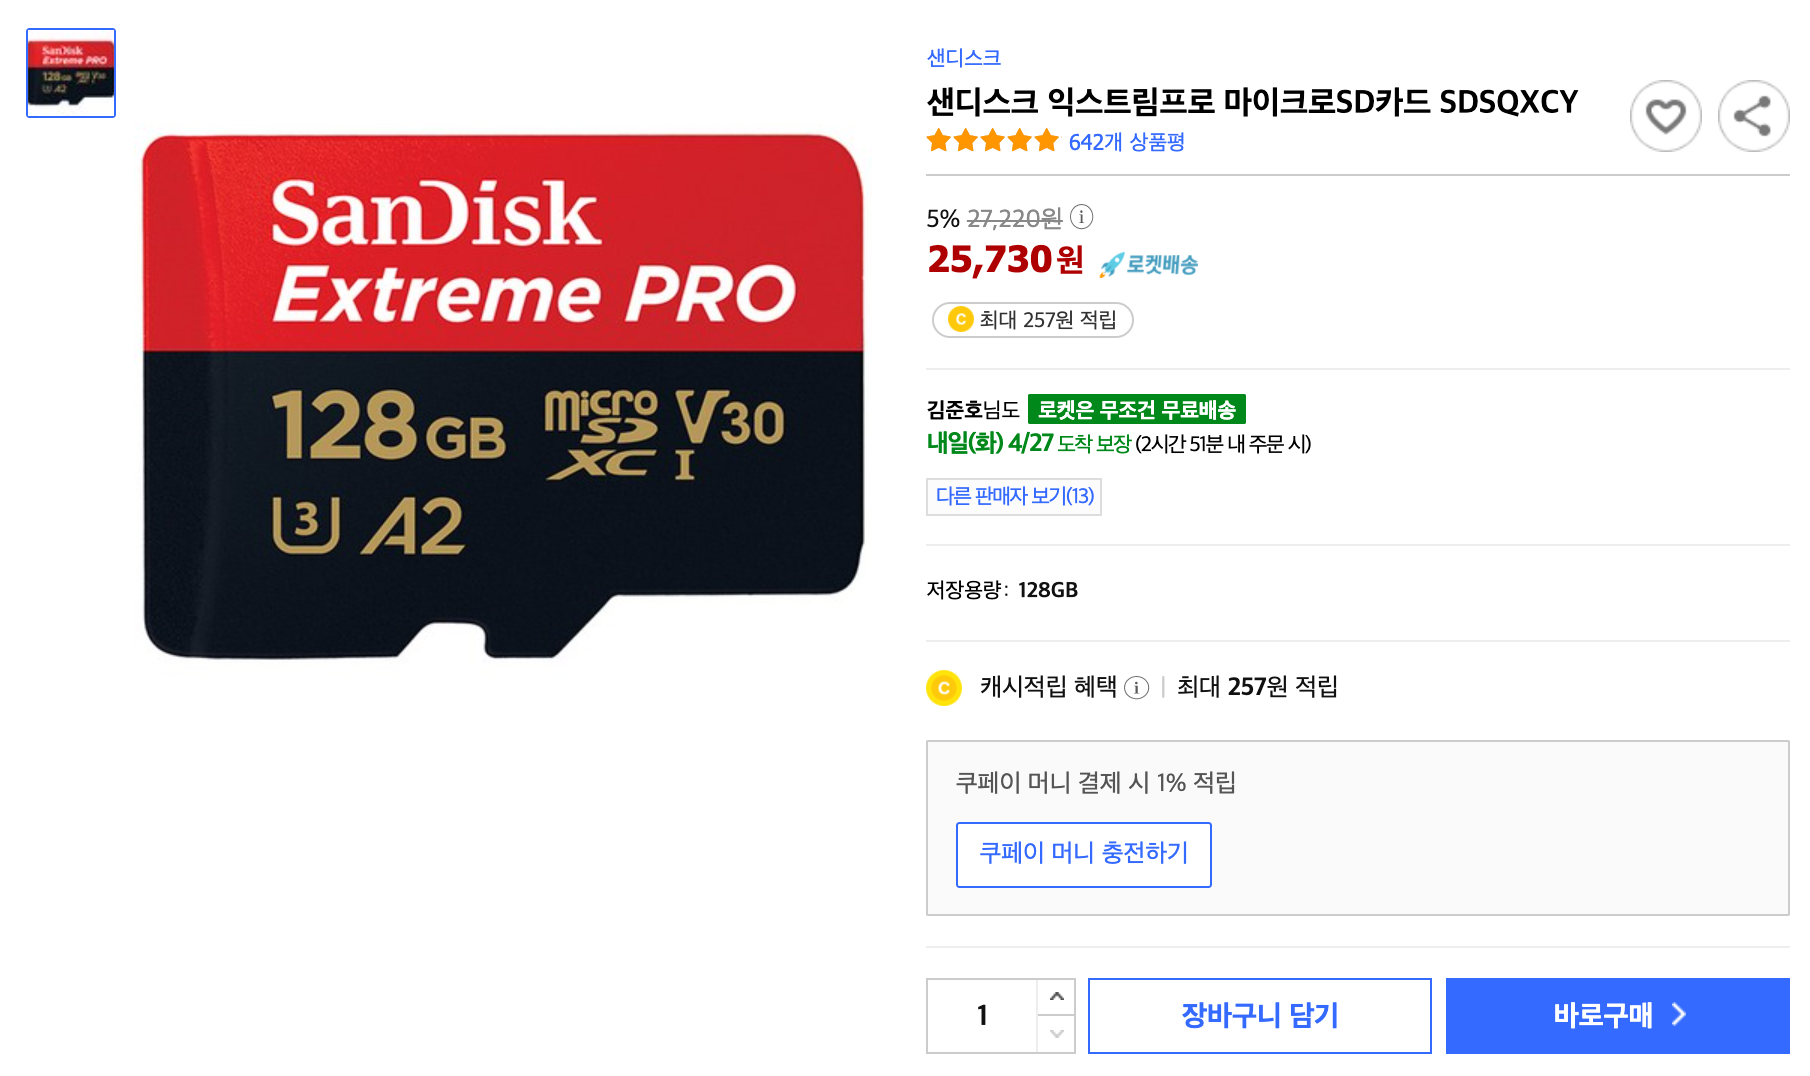Add product to wishlist with heart icon

click(1665, 116)
